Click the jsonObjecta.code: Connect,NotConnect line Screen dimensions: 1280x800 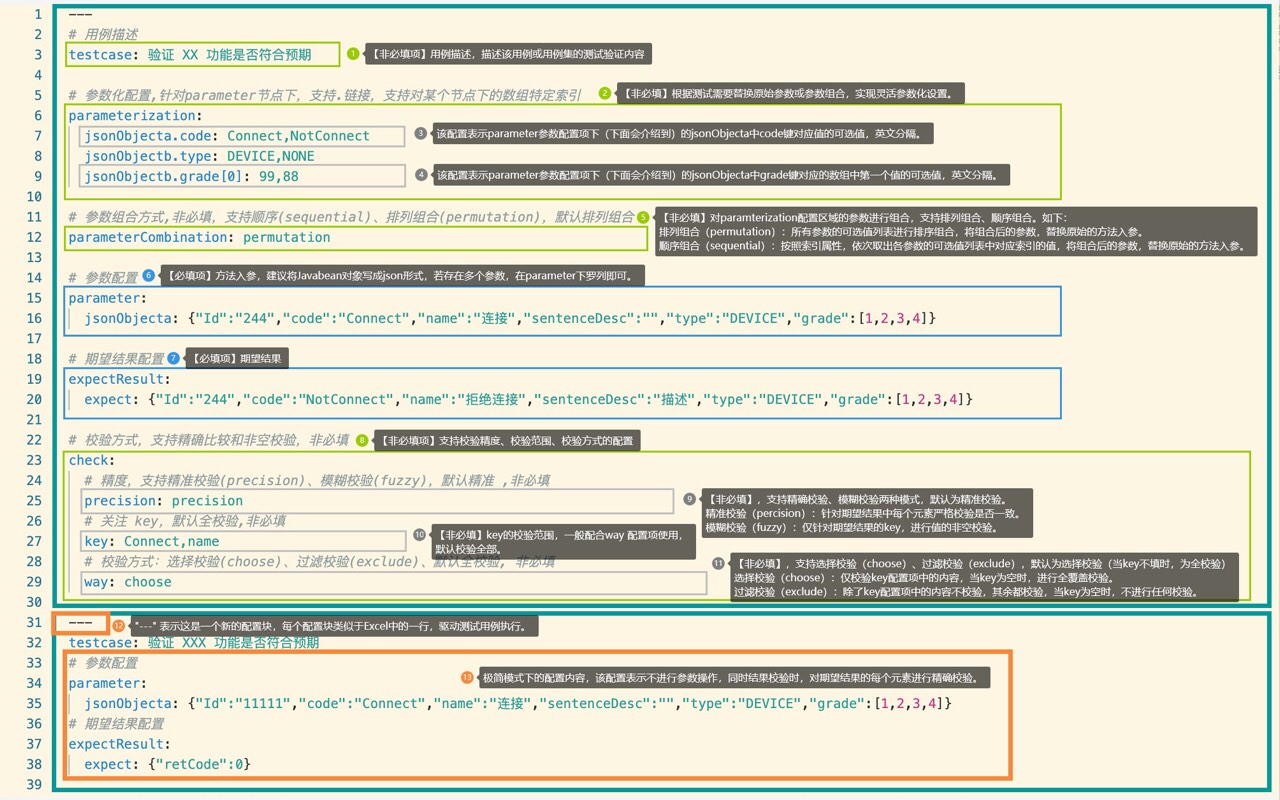pos(242,136)
